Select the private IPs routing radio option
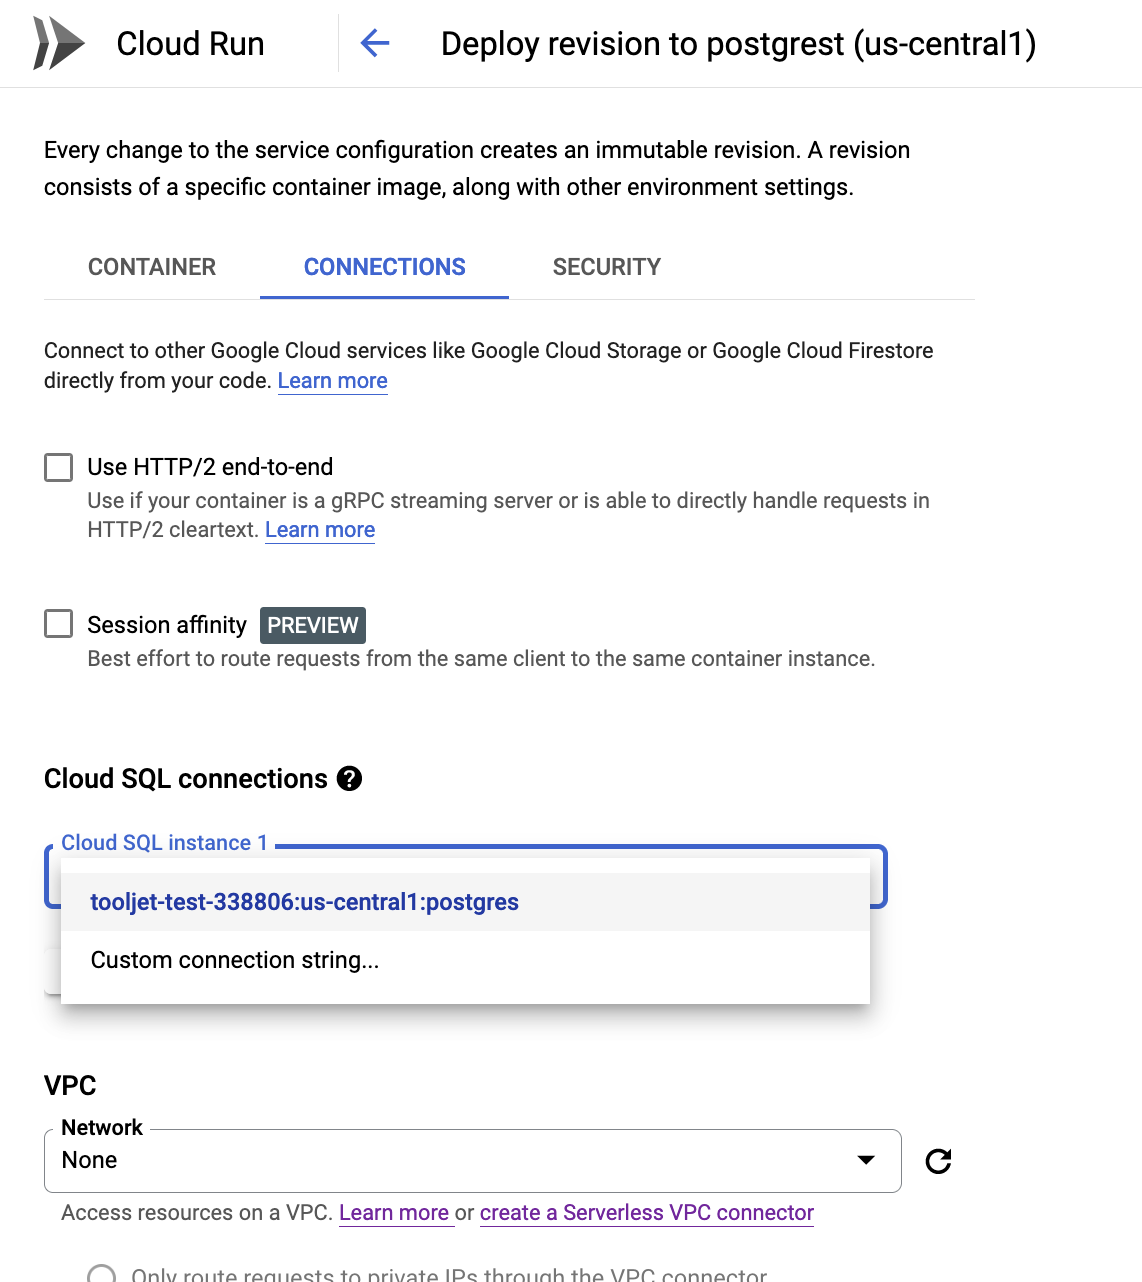 tap(101, 1275)
